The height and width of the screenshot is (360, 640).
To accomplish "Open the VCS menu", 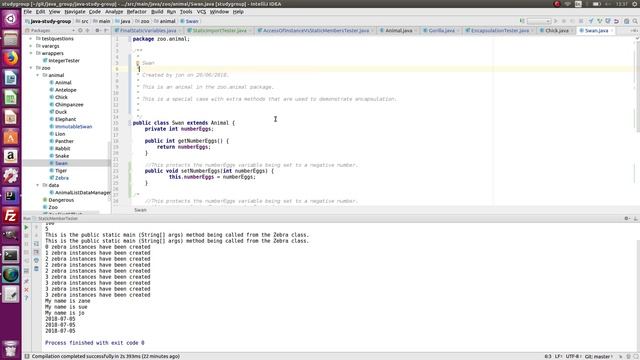I will (x=201, y=12).
